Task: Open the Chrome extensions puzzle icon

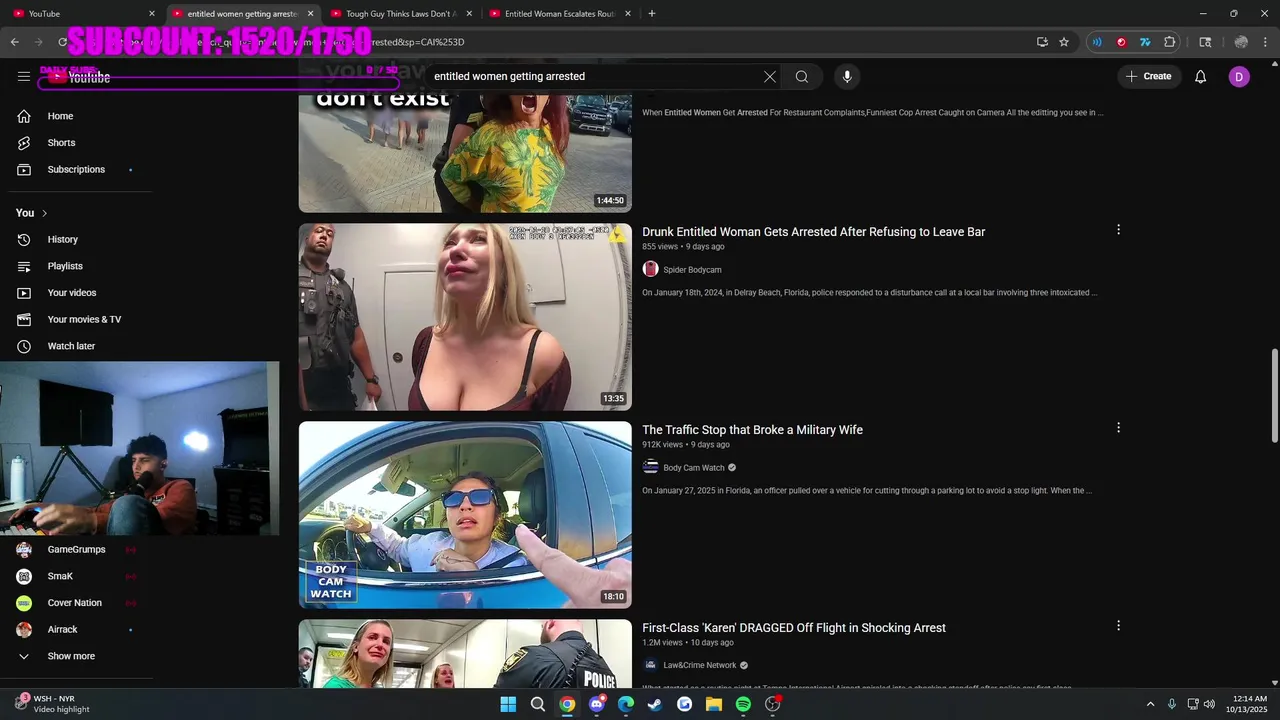Action: pyautogui.click(x=1170, y=42)
